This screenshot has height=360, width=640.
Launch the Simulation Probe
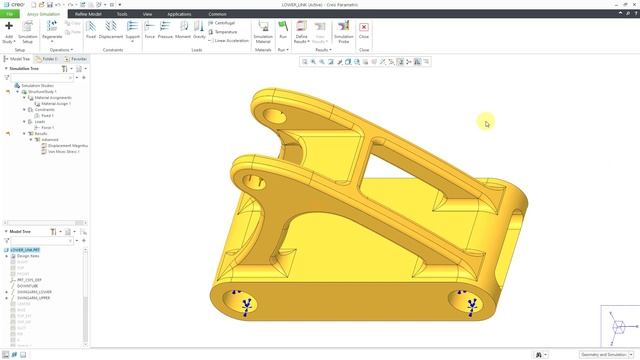[x=344, y=32]
